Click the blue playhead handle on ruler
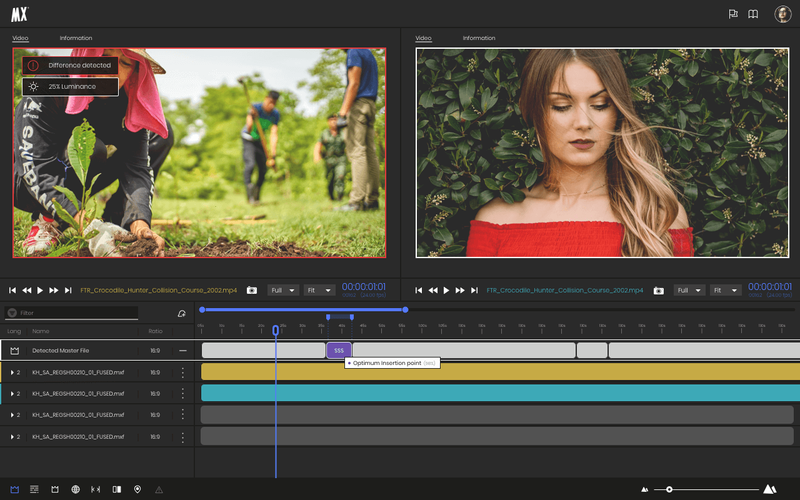This screenshot has height=500, width=800. click(276, 331)
